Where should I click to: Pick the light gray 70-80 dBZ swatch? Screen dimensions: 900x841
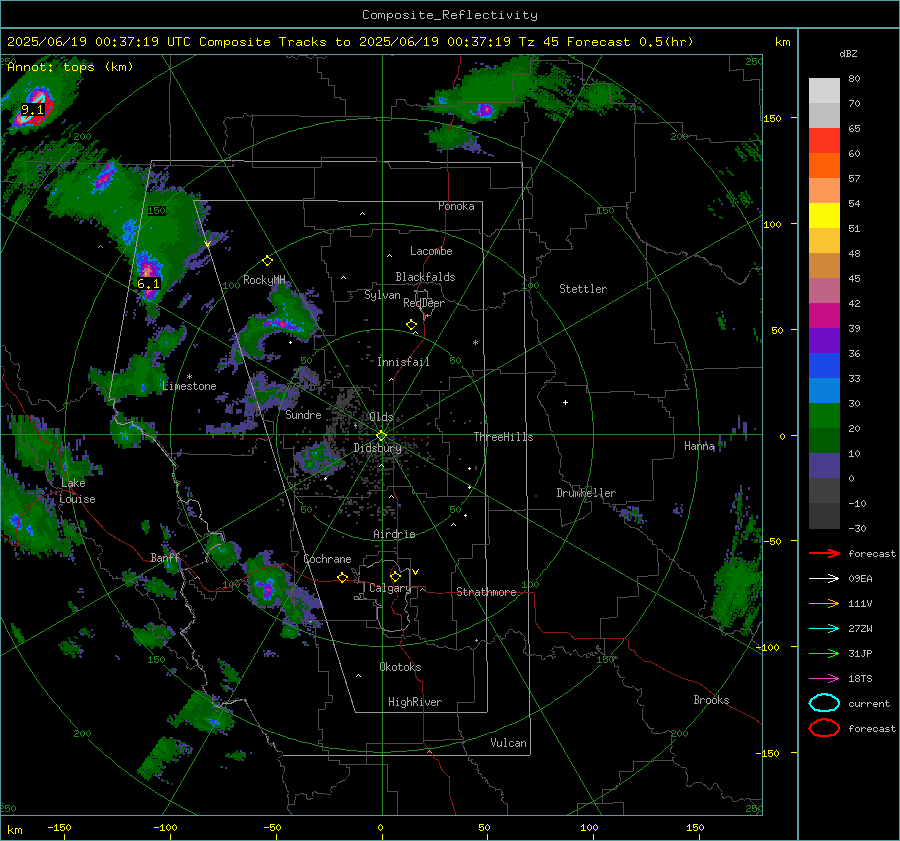point(824,90)
